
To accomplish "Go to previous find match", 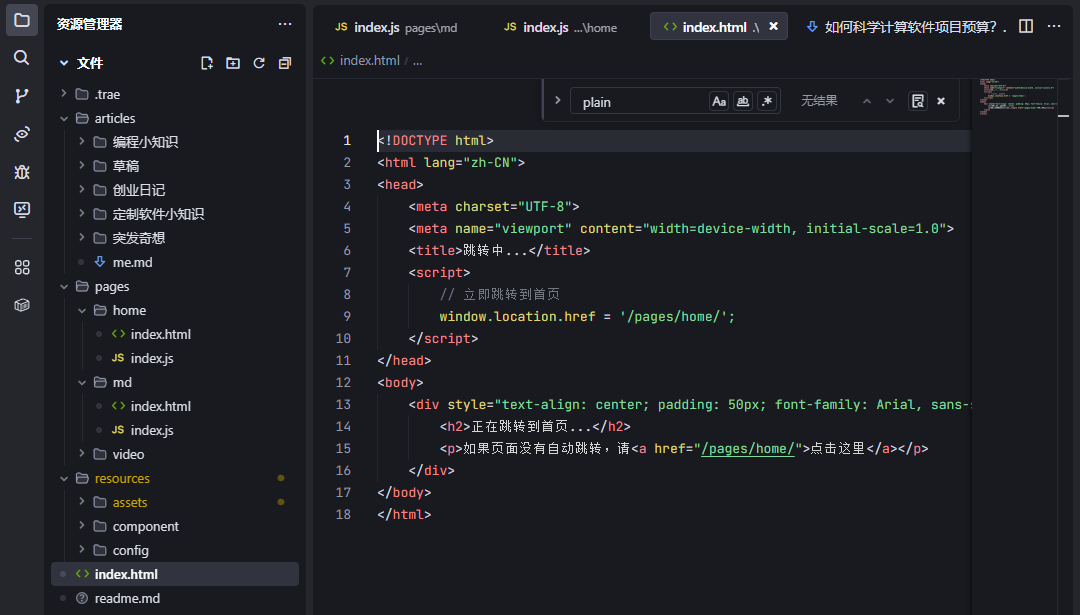I will point(866,101).
